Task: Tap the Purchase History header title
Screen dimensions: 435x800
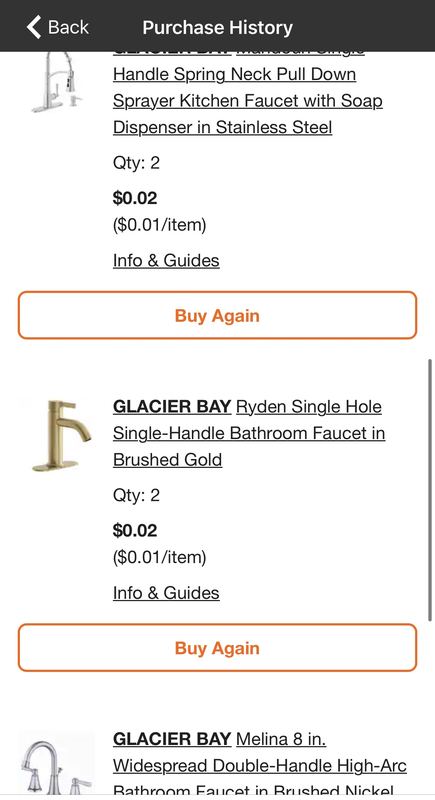Action: coord(218,27)
